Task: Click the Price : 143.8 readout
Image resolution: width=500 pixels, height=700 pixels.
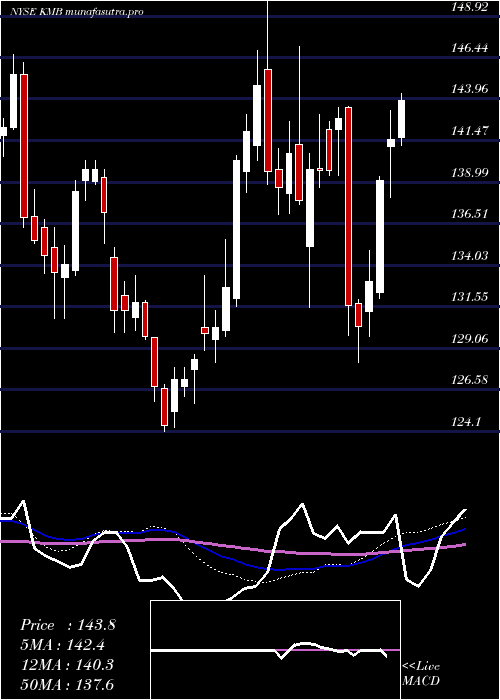Action: pyautogui.click(x=68, y=625)
